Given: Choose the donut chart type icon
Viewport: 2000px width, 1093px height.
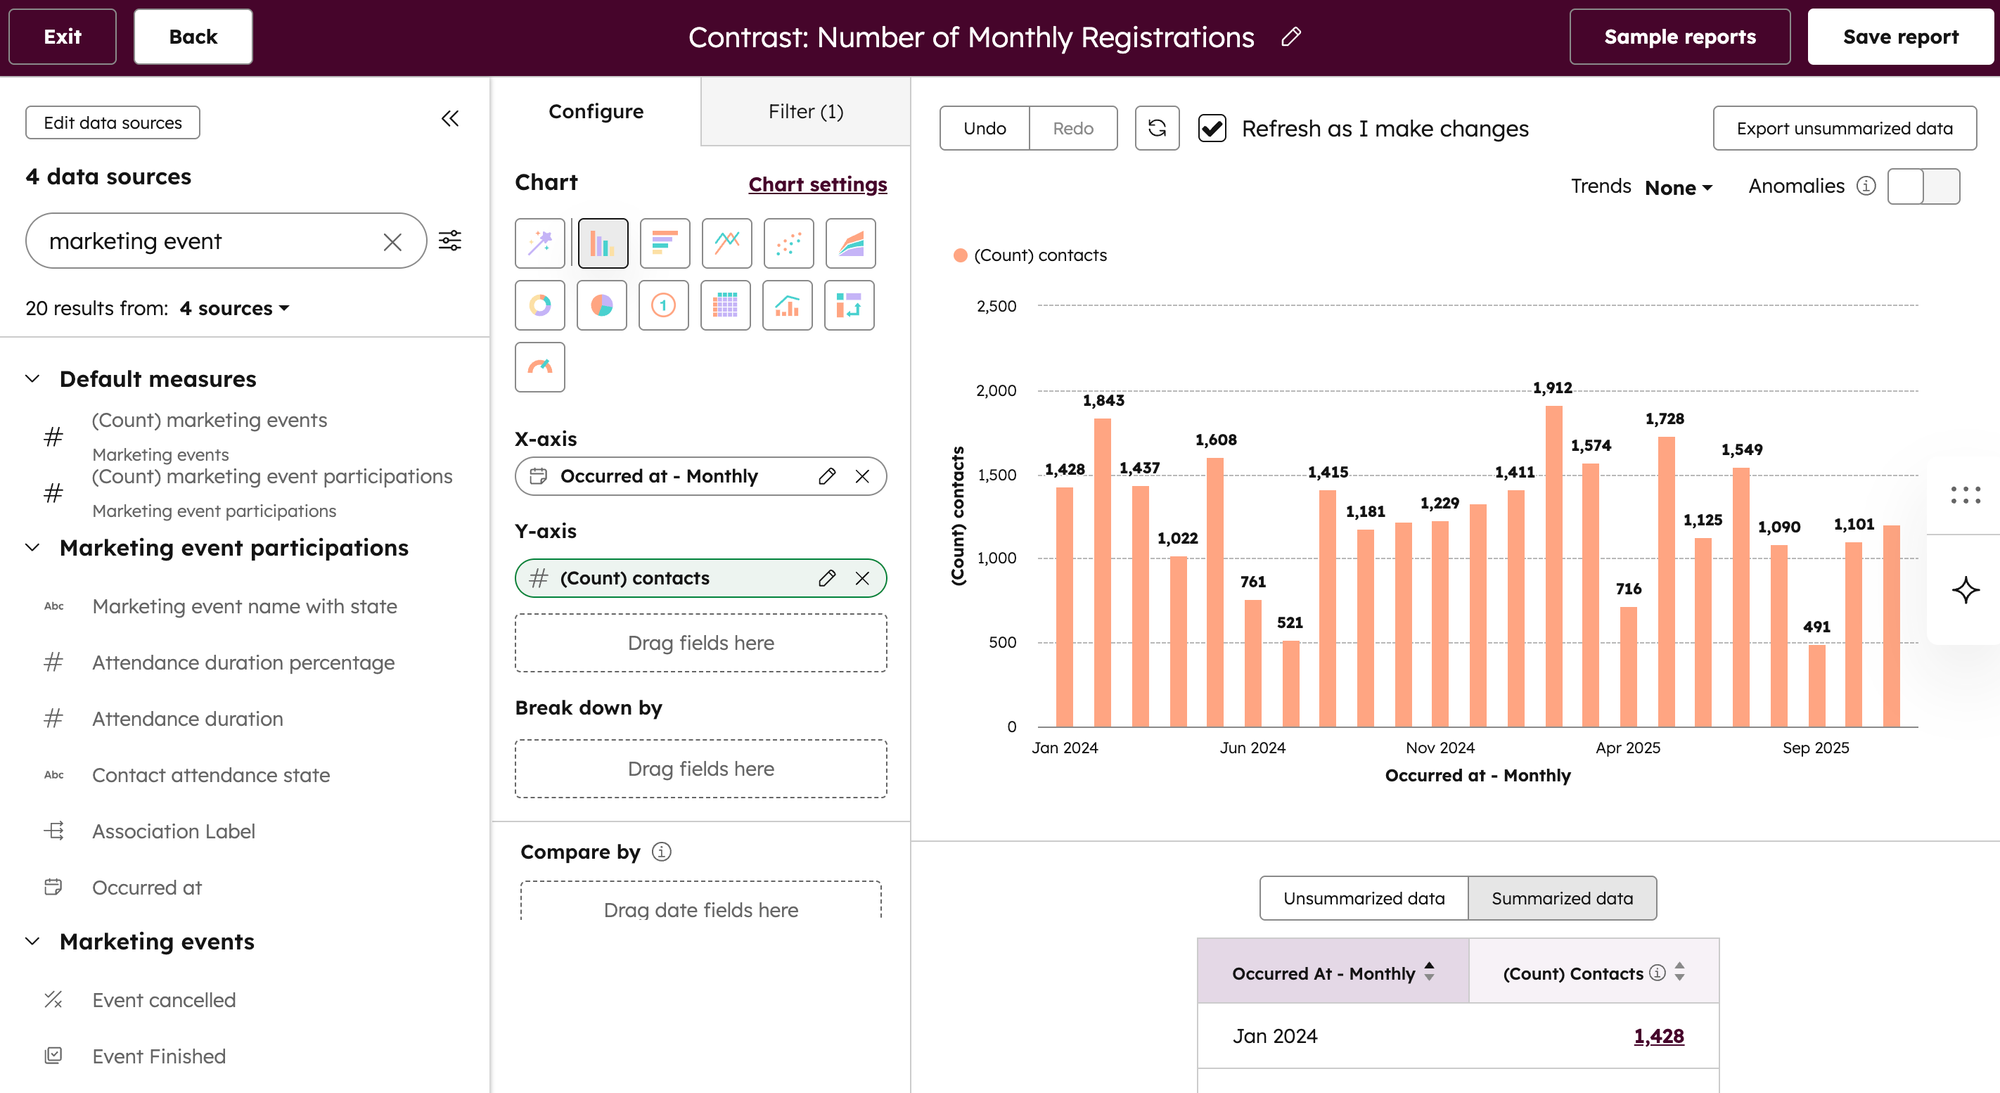Looking at the screenshot, I should (x=540, y=305).
